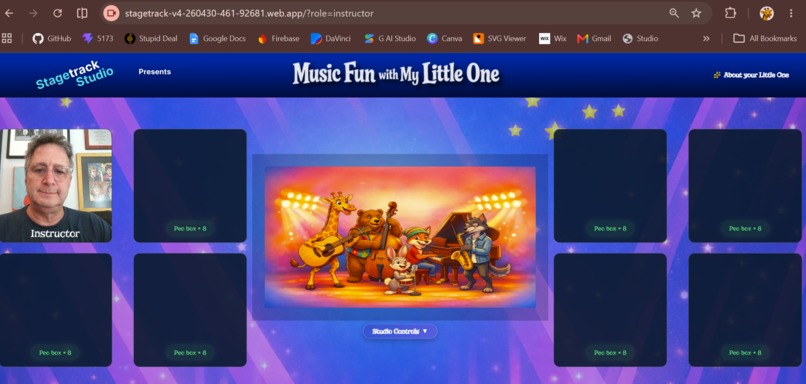Open the About your Little One link
This screenshot has width=806, height=384.
pyautogui.click(x=751, y=75)
